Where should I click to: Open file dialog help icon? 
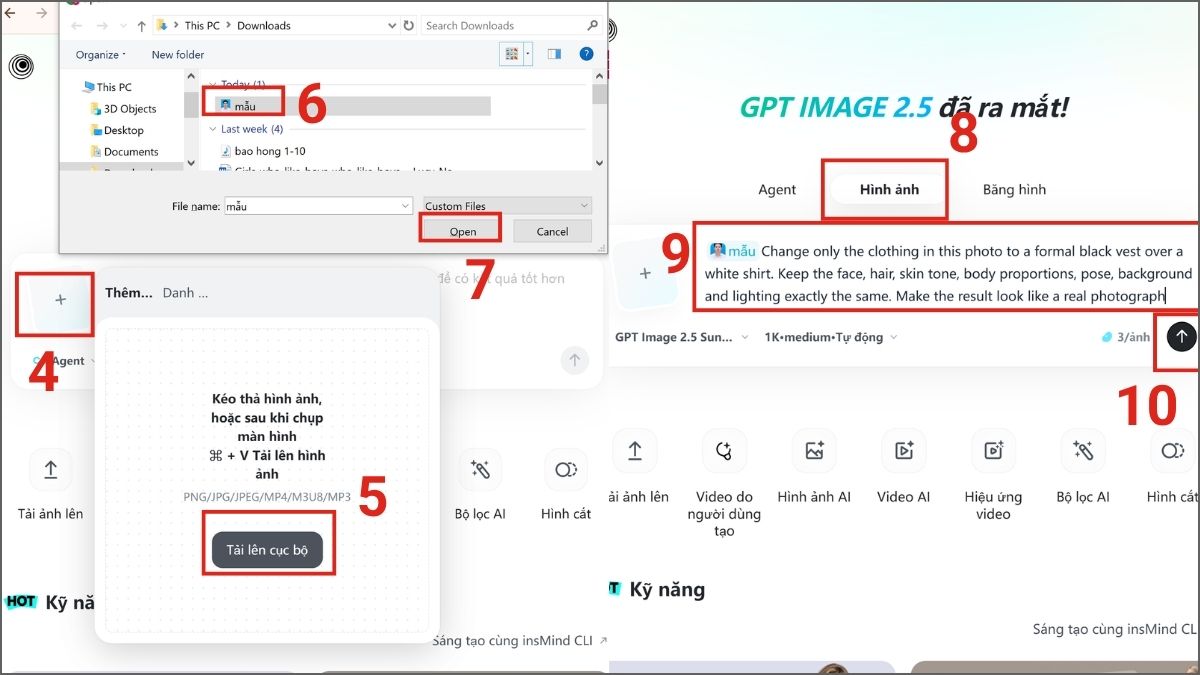pyautogui.click(x=587, y=54)
